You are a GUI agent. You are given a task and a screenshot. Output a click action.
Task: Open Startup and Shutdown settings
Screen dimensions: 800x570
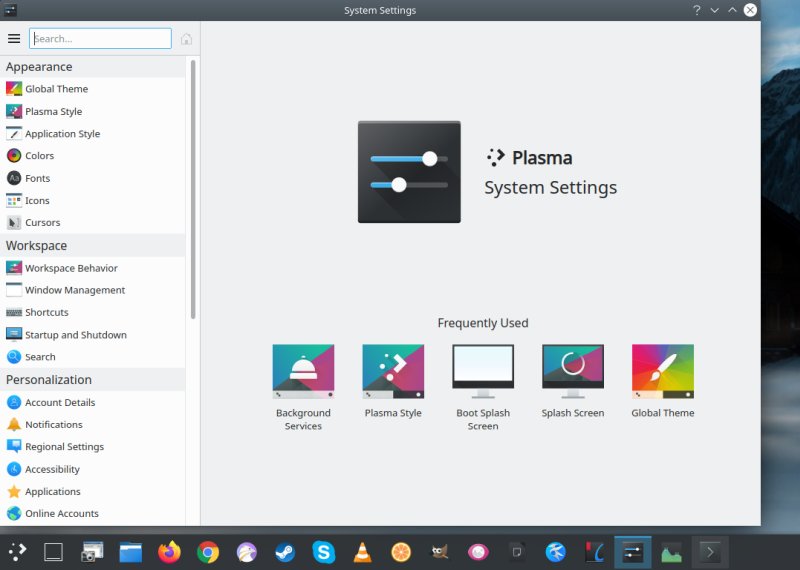[x=75, y=335]
